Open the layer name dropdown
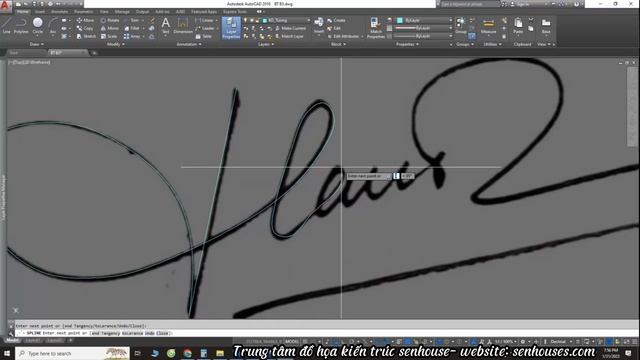Viewport: 640px width, 360px height. [x=287, y=20]
